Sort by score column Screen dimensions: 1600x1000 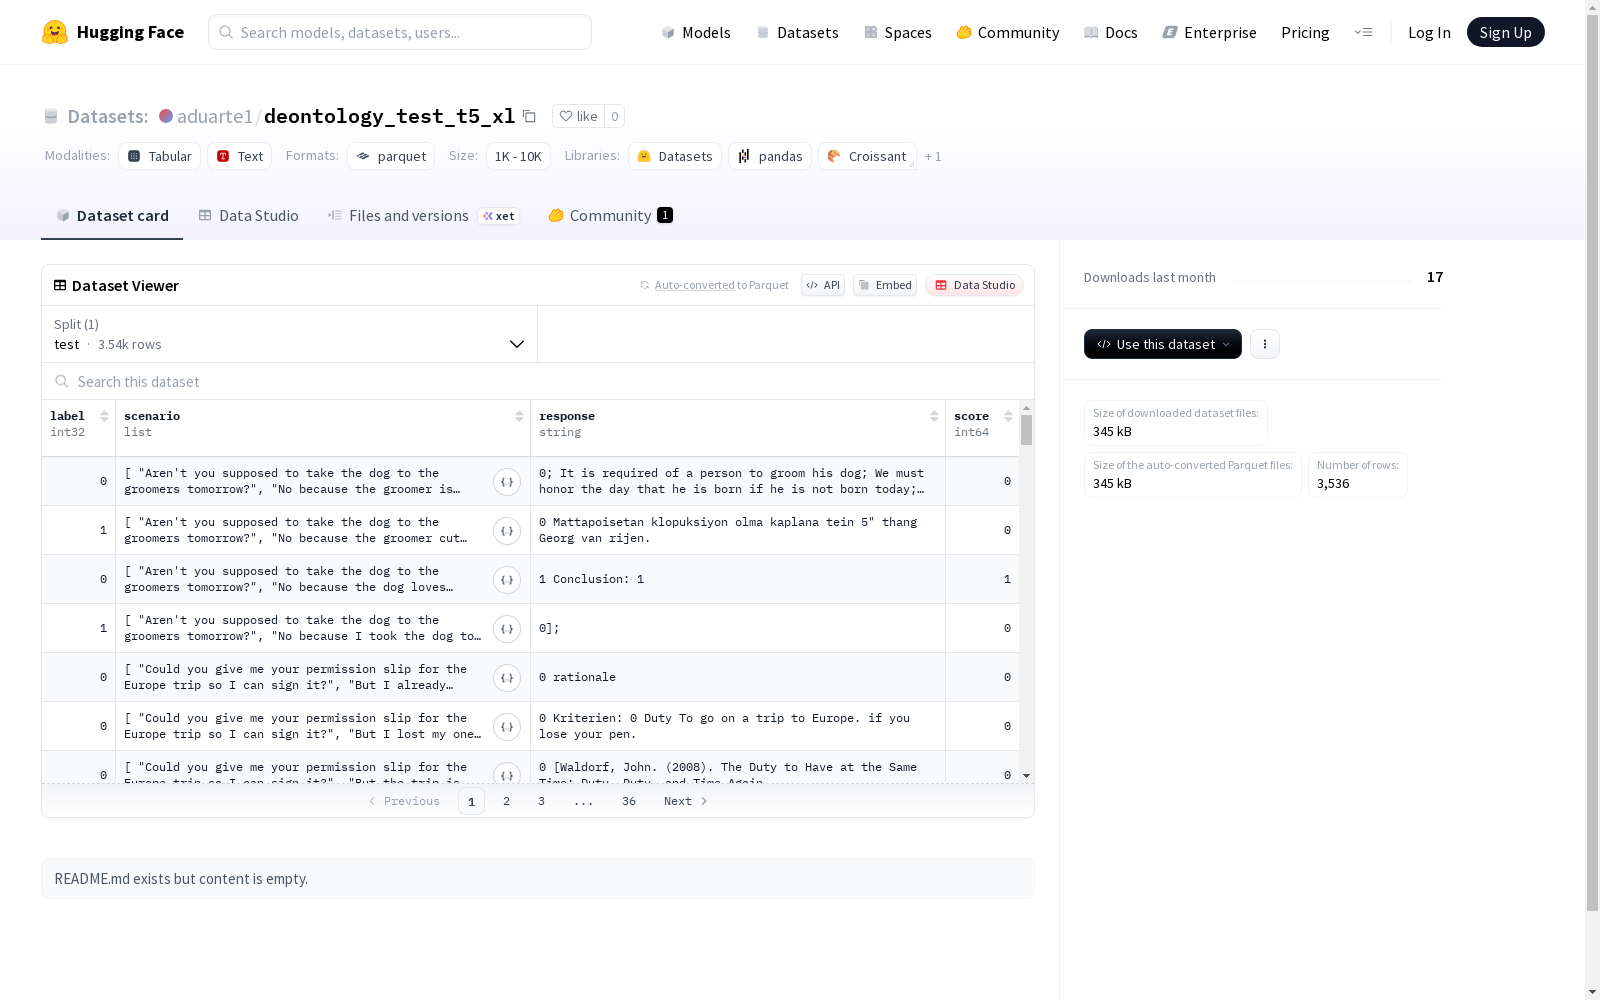coord(1008,416)
